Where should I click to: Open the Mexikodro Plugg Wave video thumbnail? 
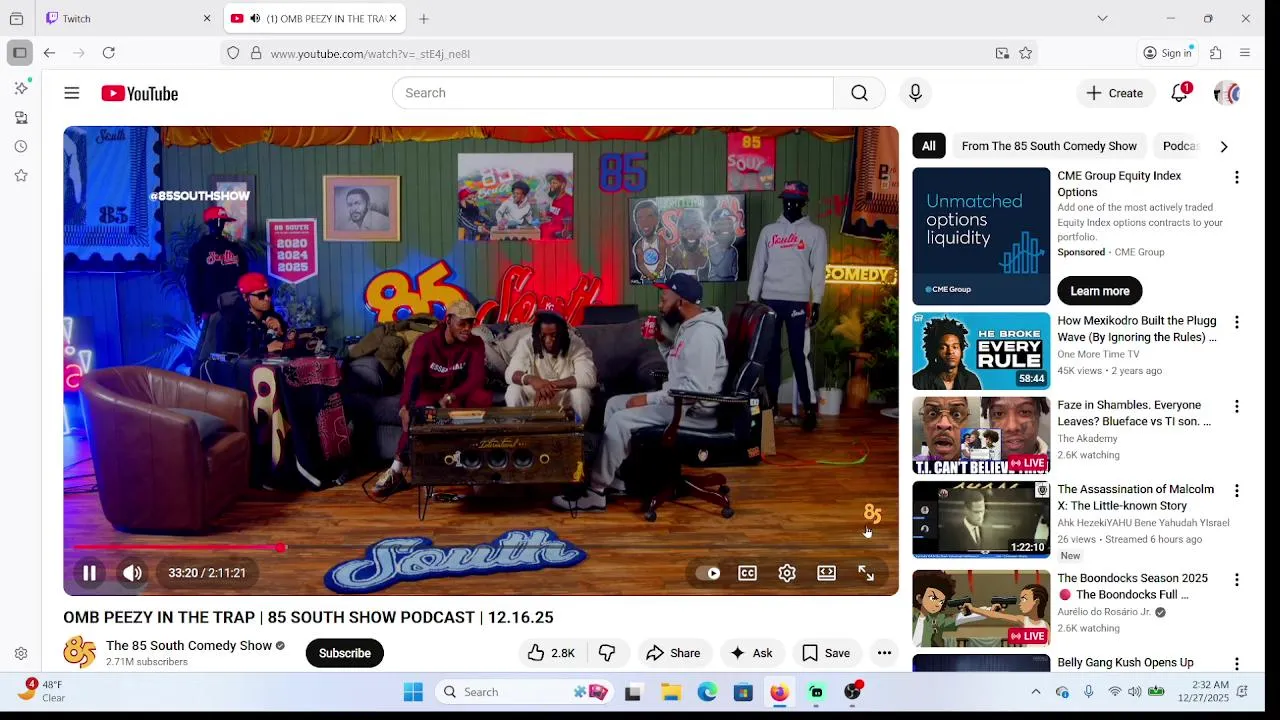pyautogui.click(x=981, y=351)
